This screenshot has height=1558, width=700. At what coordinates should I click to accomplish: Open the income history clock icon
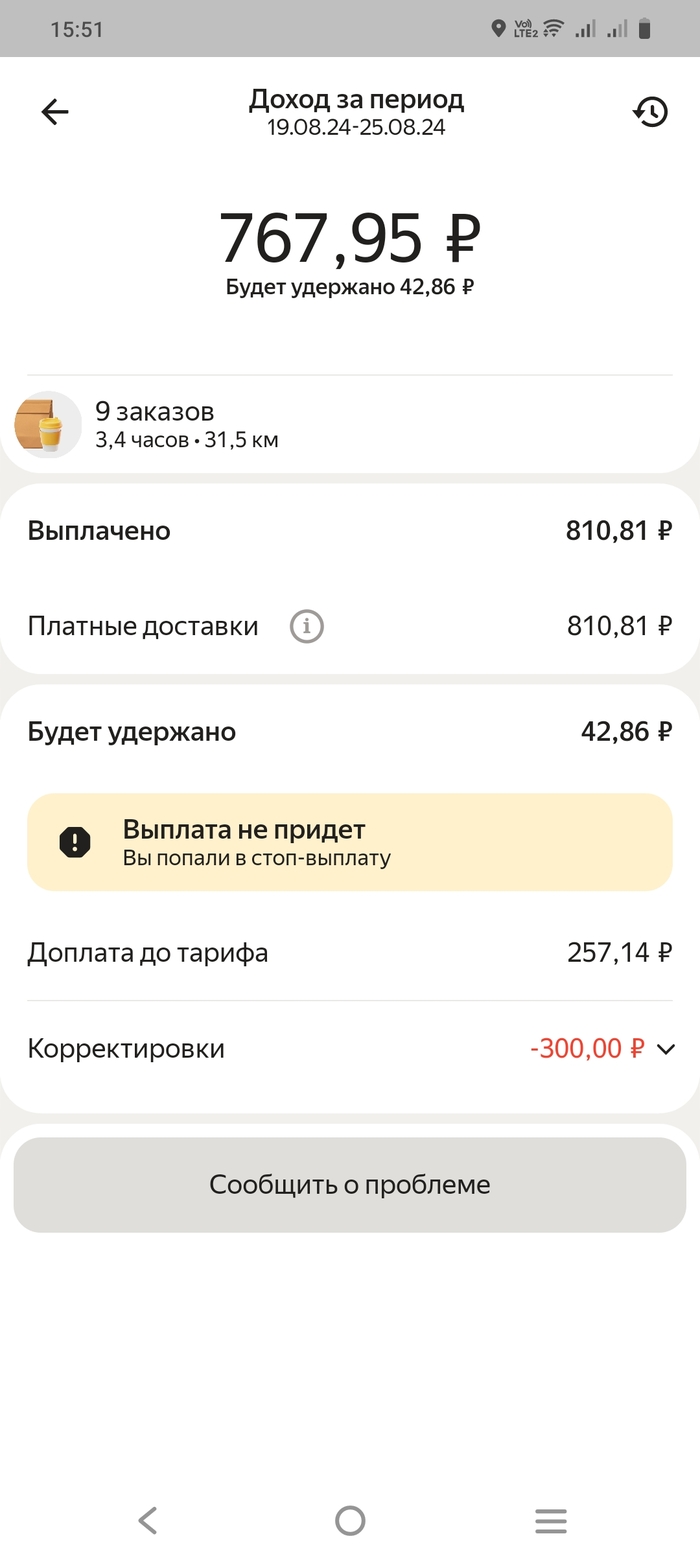click(650, 112)
